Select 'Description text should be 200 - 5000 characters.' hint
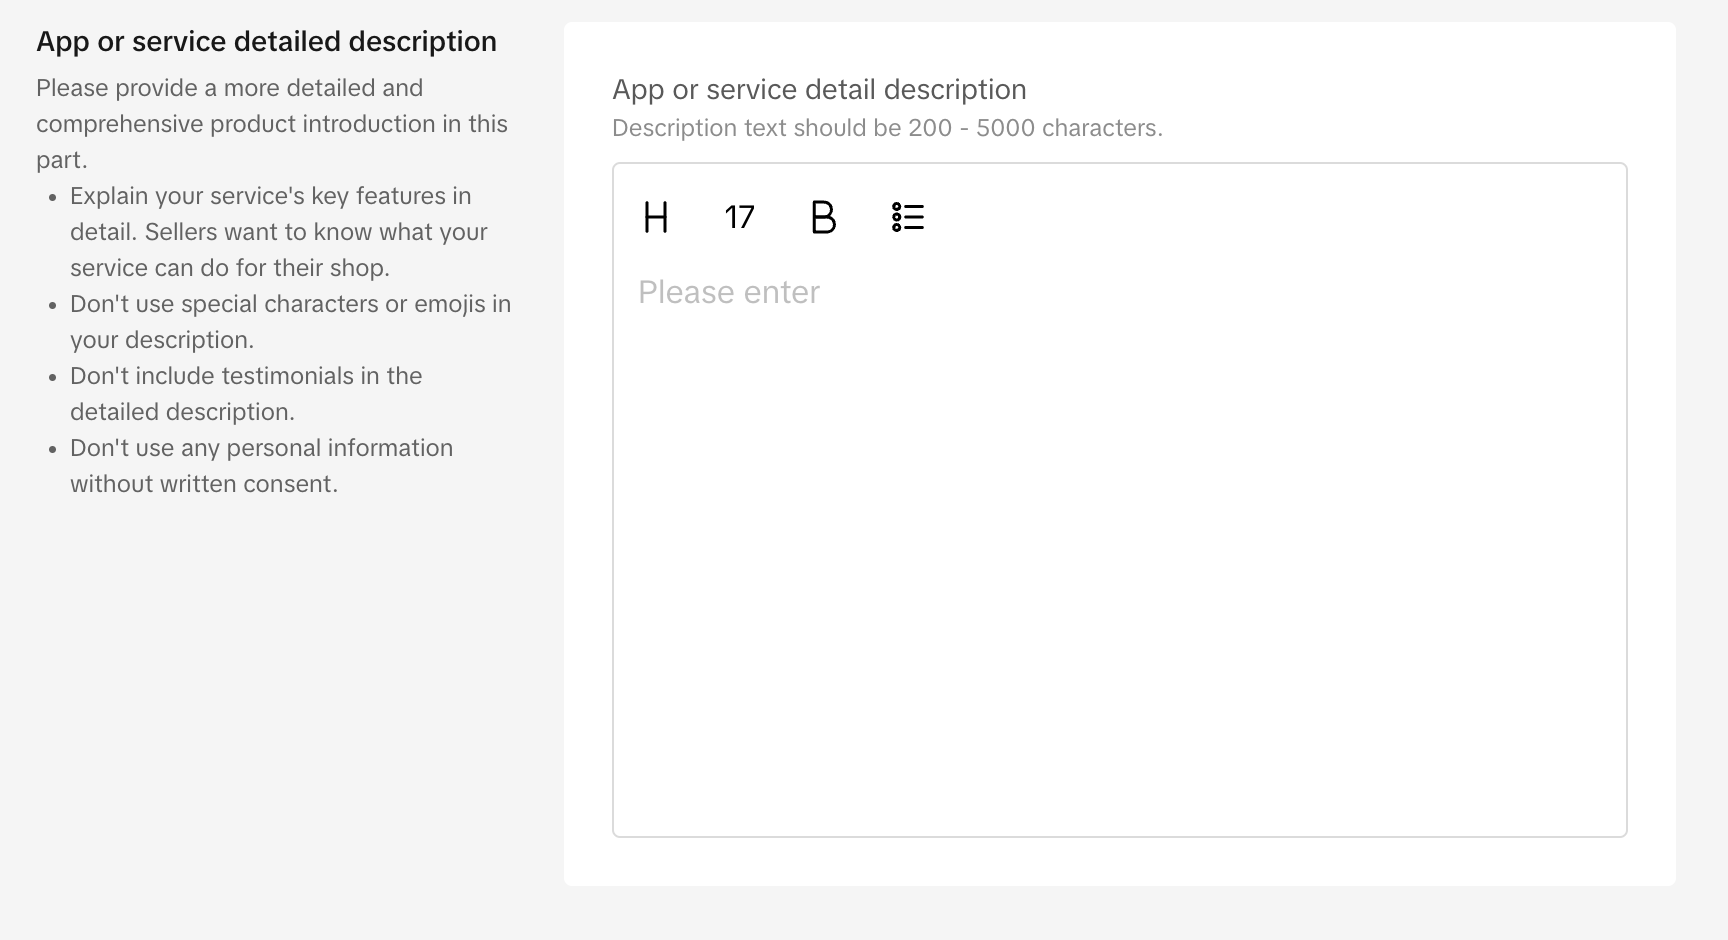1728x940 pixels. coord(887,128)
